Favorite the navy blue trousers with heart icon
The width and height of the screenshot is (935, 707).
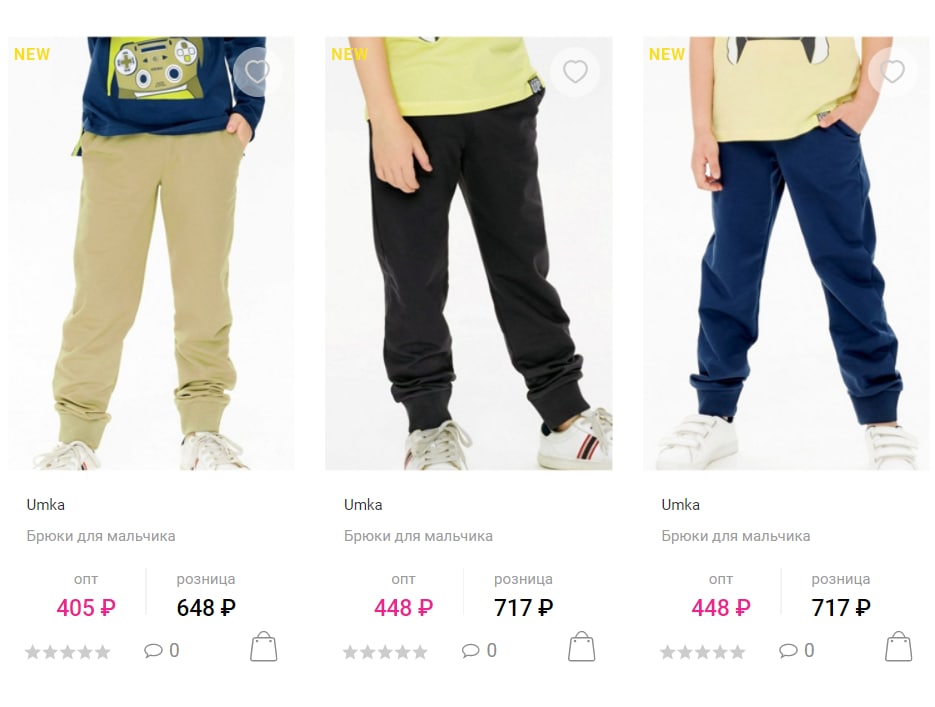[x=893, y=72]
